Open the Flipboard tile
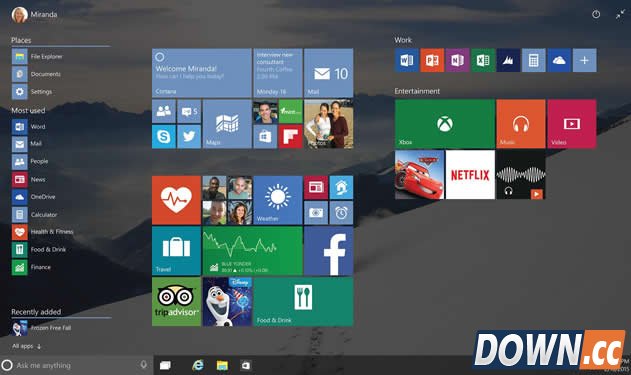631x375 pixels. (x=291, y=136)
